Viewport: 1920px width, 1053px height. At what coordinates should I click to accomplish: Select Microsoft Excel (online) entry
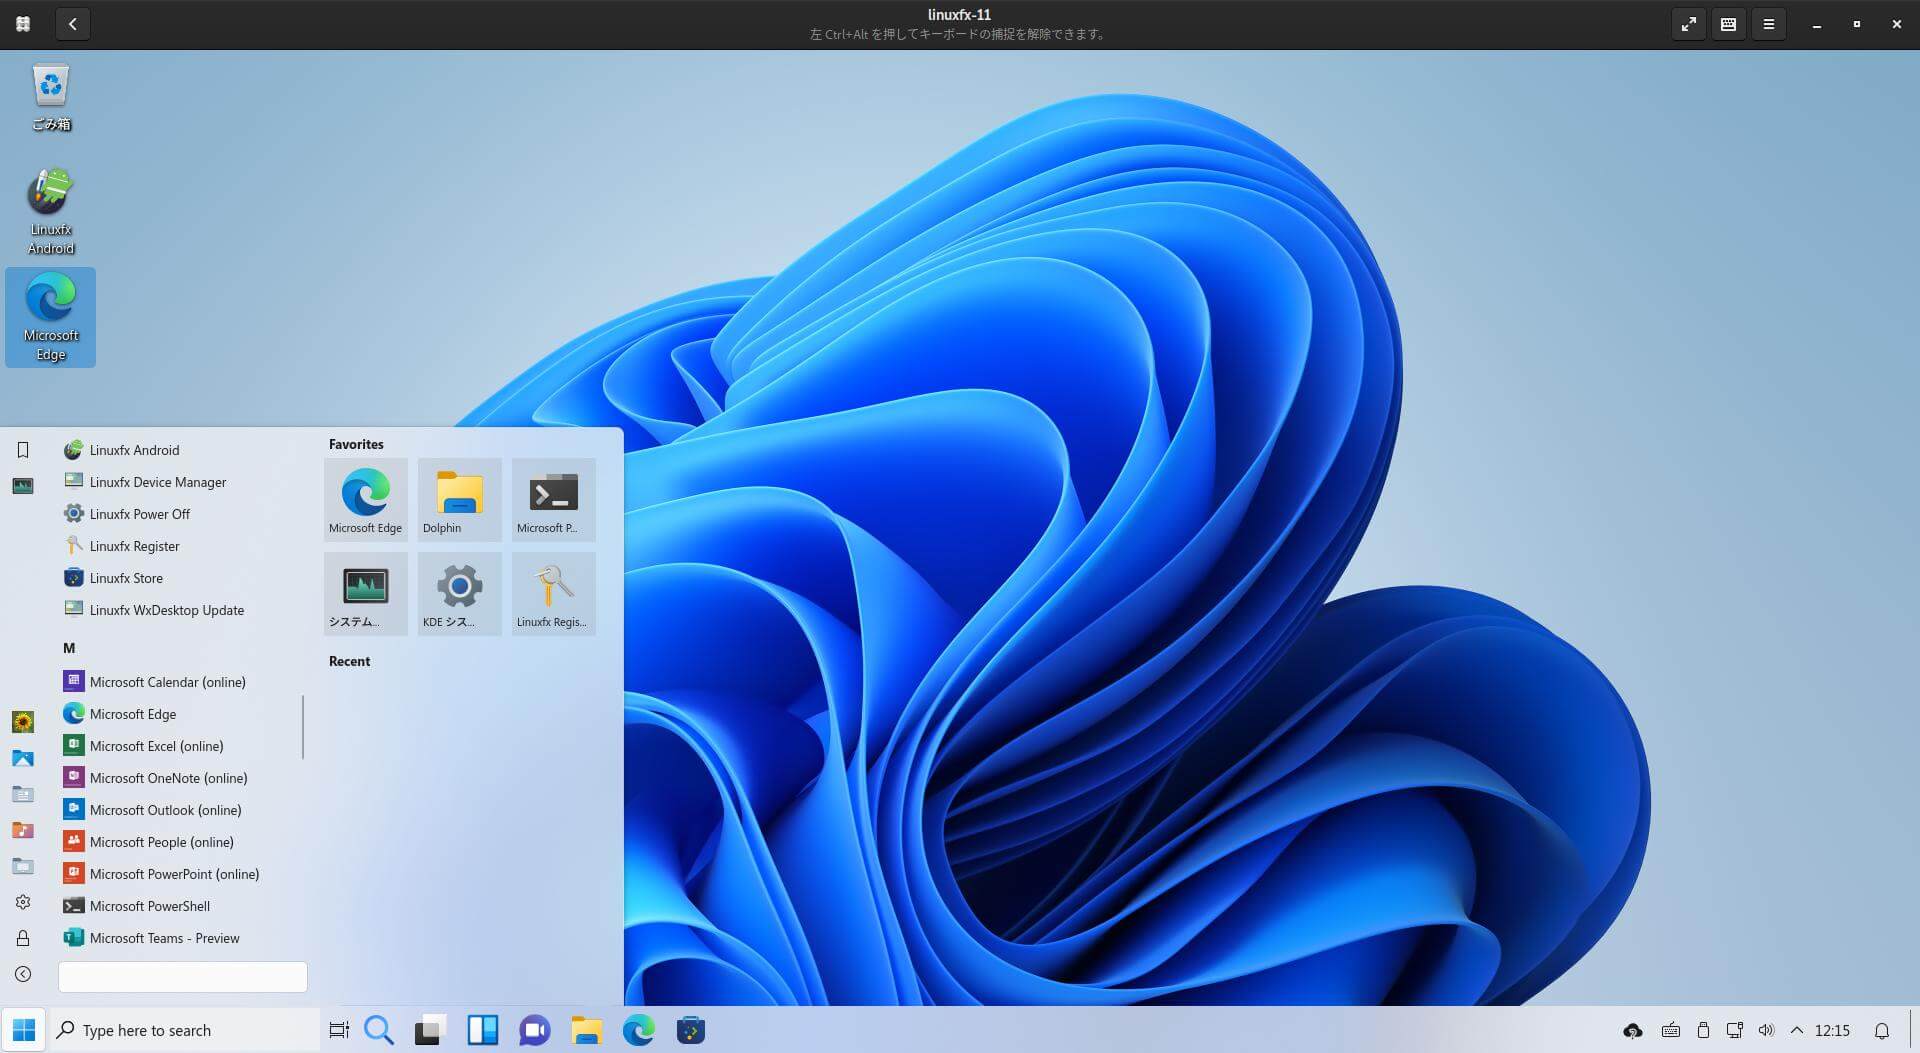(156, 746)
